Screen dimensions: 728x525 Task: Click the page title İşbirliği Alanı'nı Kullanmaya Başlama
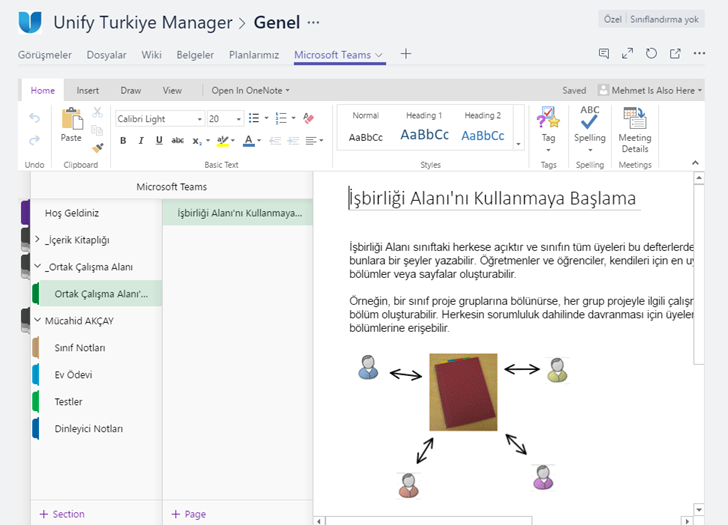(492, 198)
